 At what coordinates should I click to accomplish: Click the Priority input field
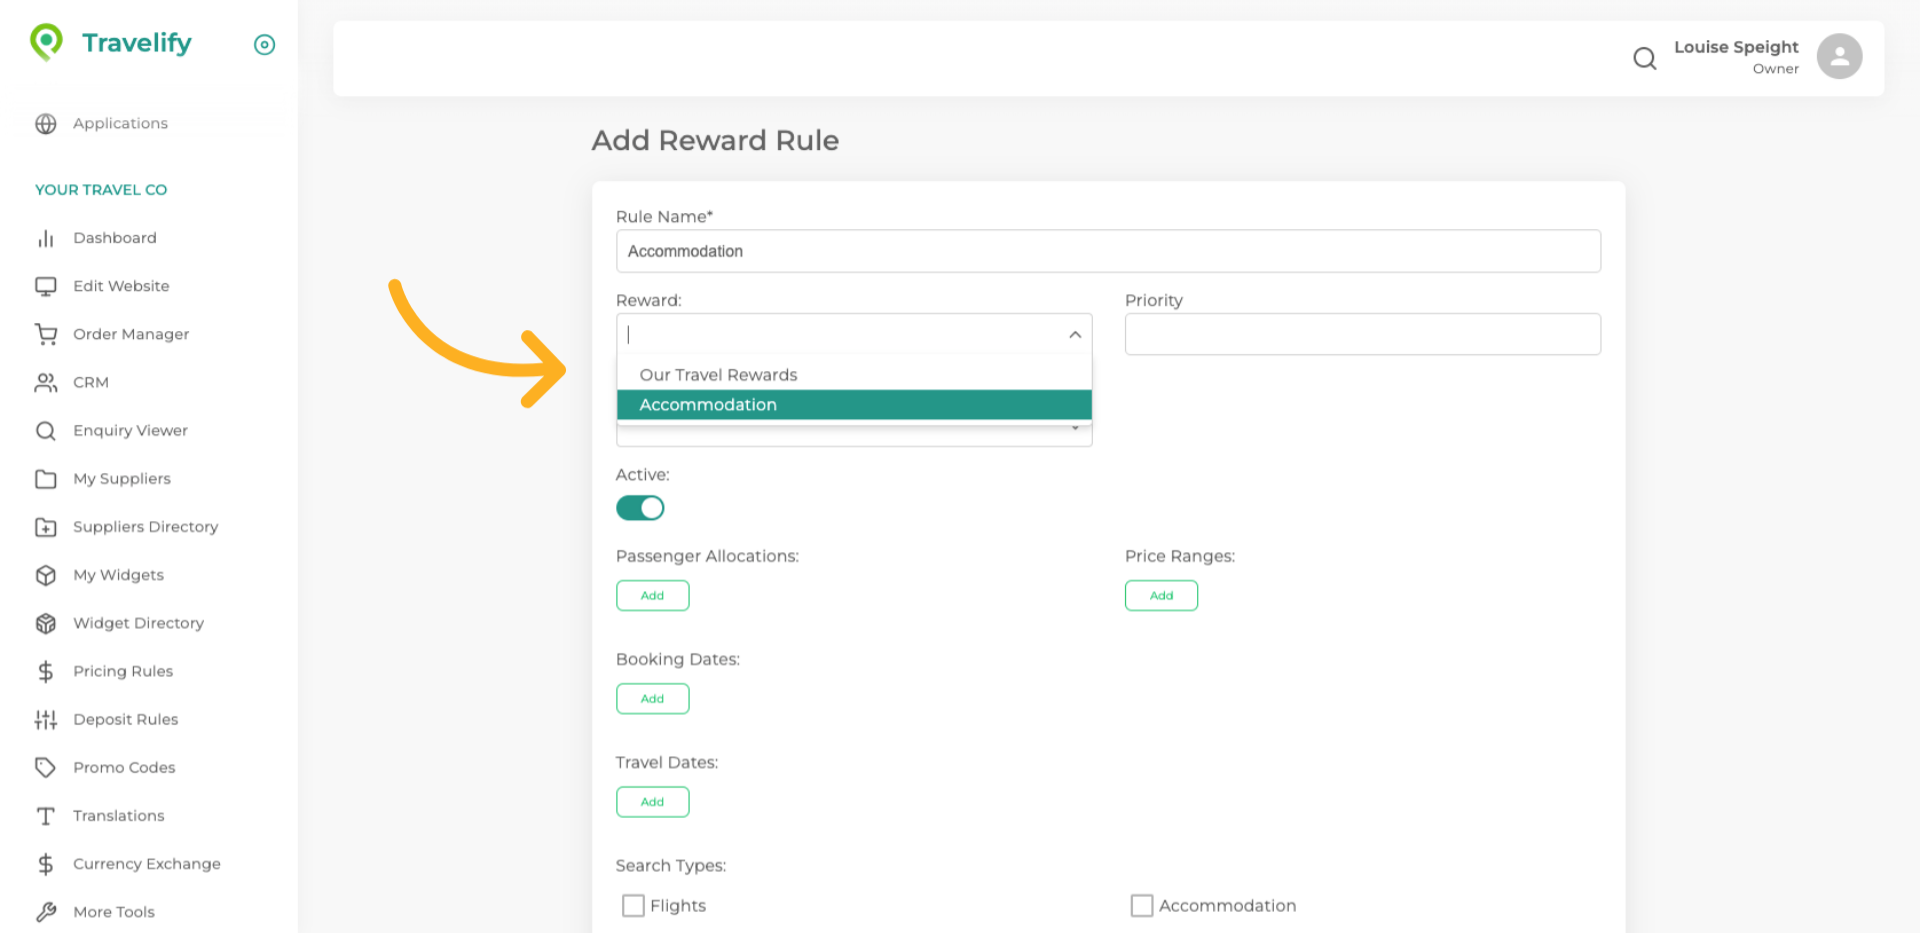point(1362,335)
